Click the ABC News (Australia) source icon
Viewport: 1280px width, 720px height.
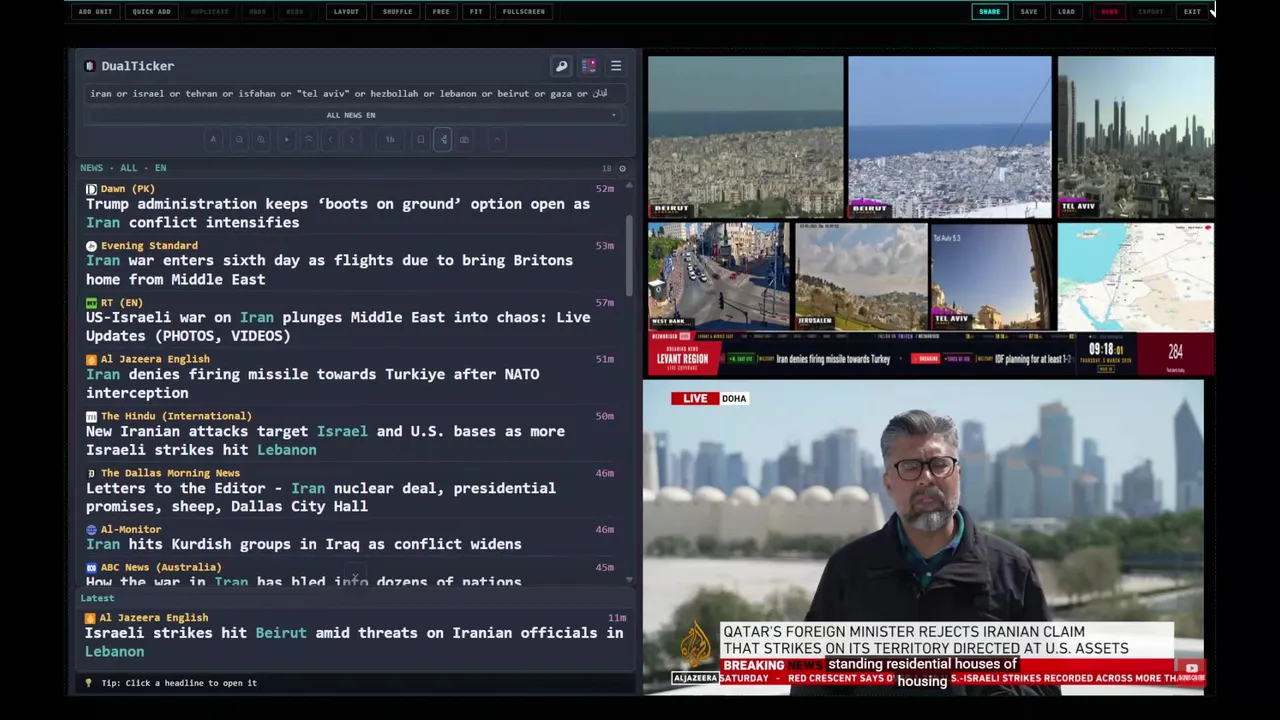(91, 568)
